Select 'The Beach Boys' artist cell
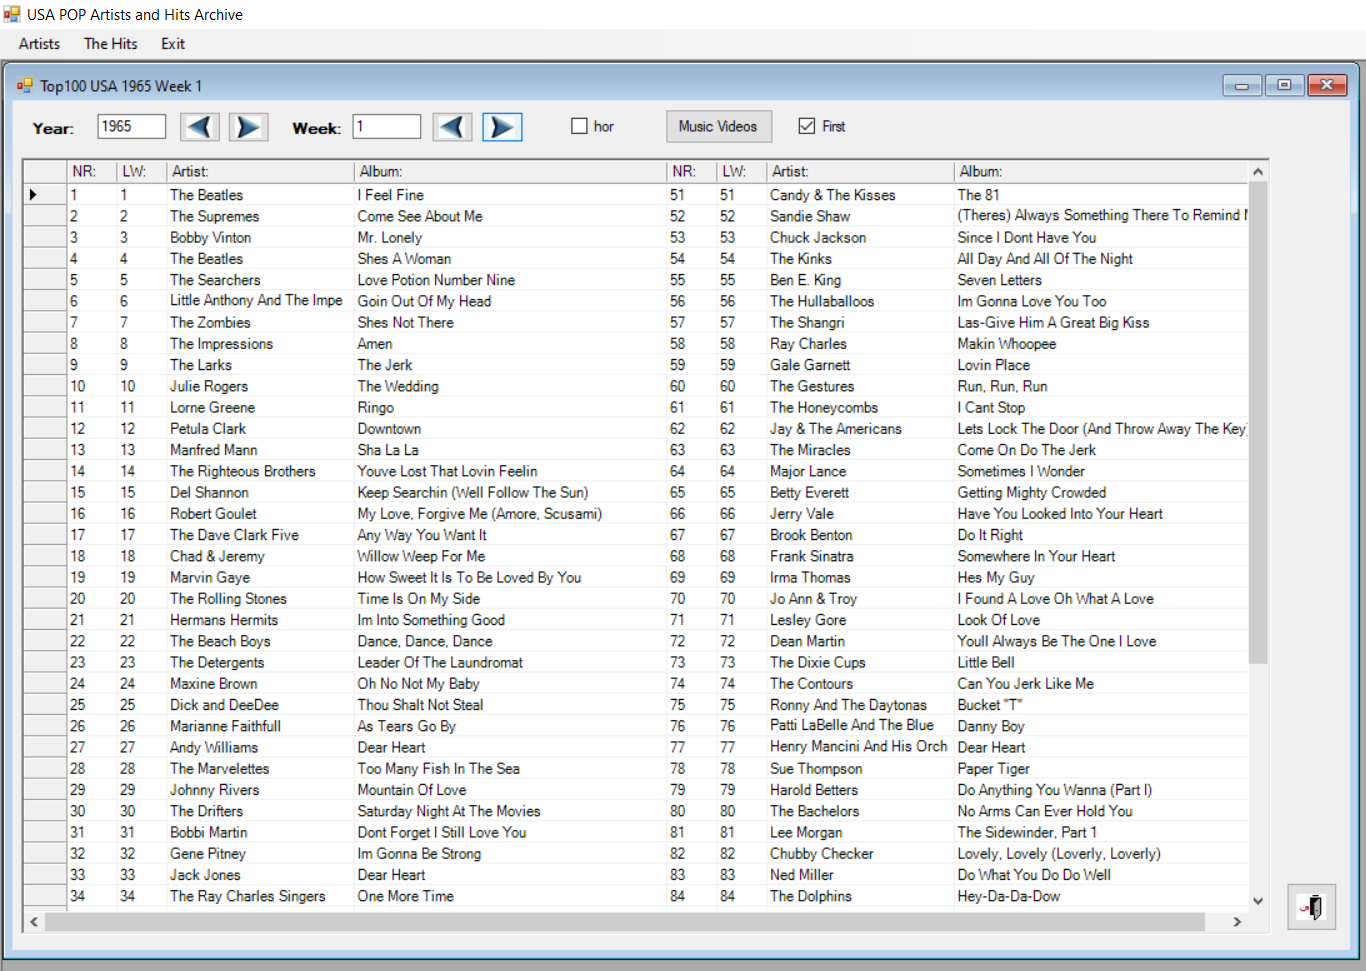The image size is (1366, 971). (260, 641)
